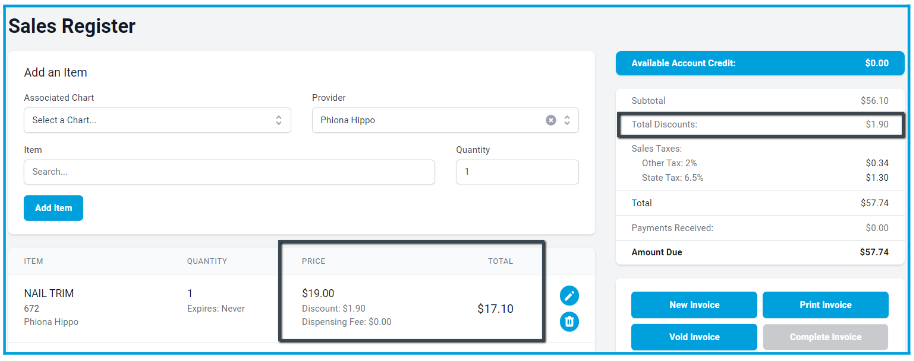Image resolution: width=914 pixels, height=361 pixels.
Task: Focus the Quantity input box
Action: click(517, 172)
